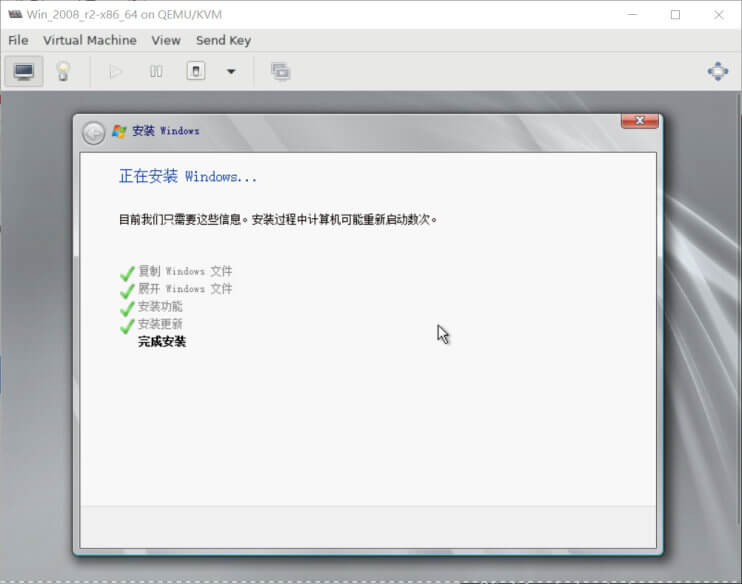Open the View menu
The image size is (742, 584).
pyautogui.click(x=166, y=41)
